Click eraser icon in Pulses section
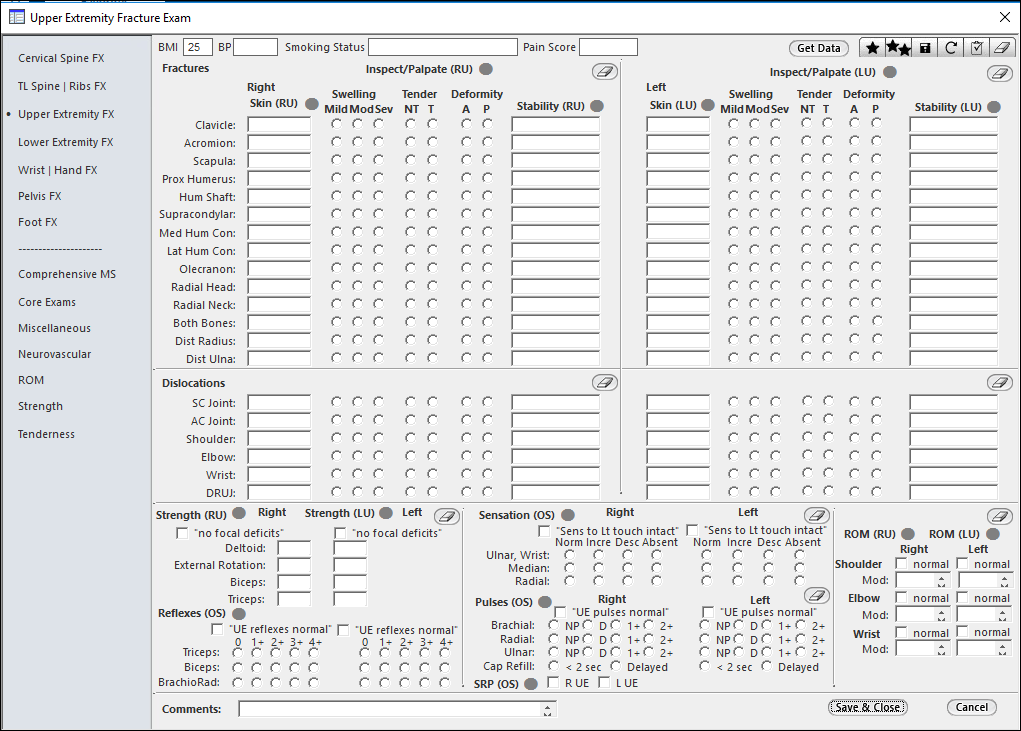The height and width of the screenshot is (731, 1021). [817, 596]
